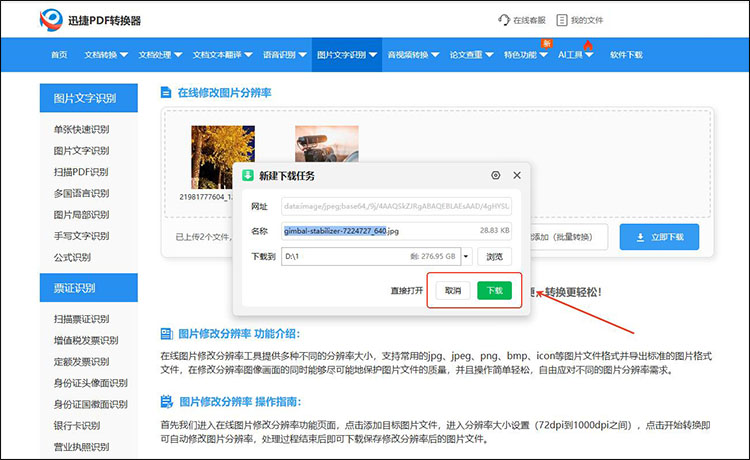Click the 剩: 276.95 GB free space text
Screen dimensions: 750x460
433,256
